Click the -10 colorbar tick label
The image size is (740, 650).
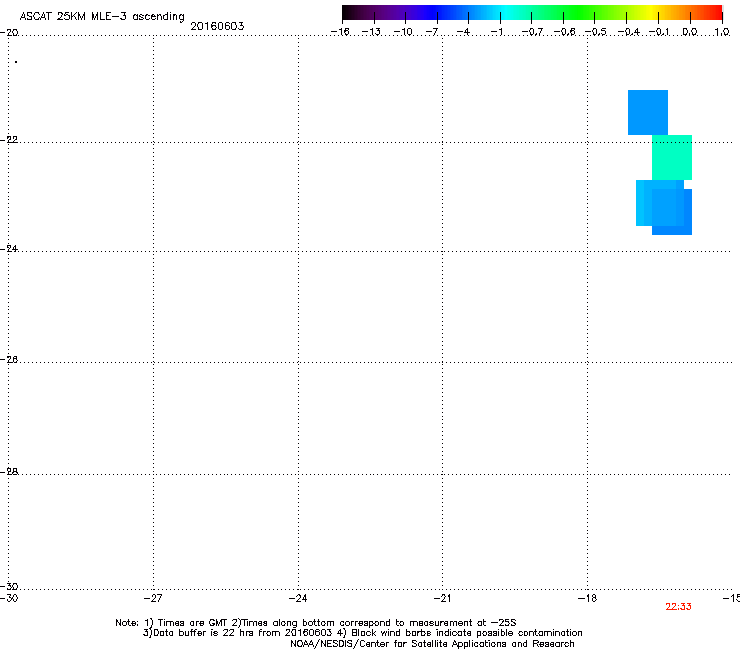point(403,32)
